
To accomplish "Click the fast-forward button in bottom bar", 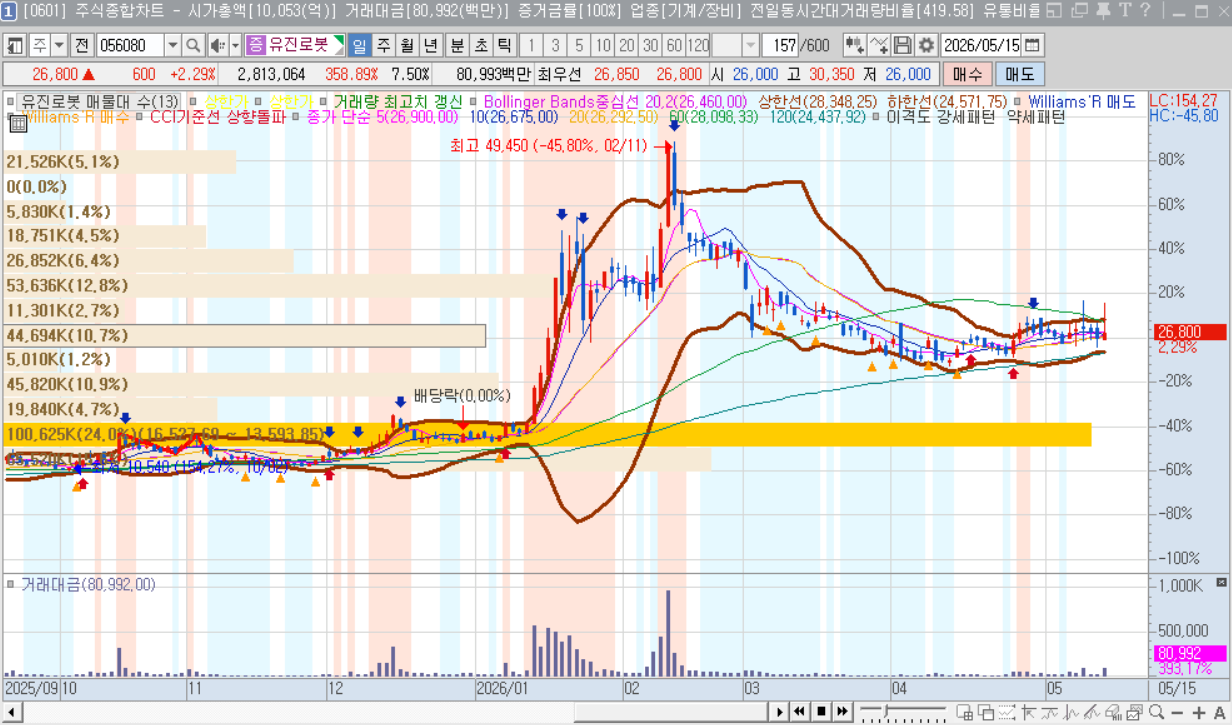I will [842, 712].
